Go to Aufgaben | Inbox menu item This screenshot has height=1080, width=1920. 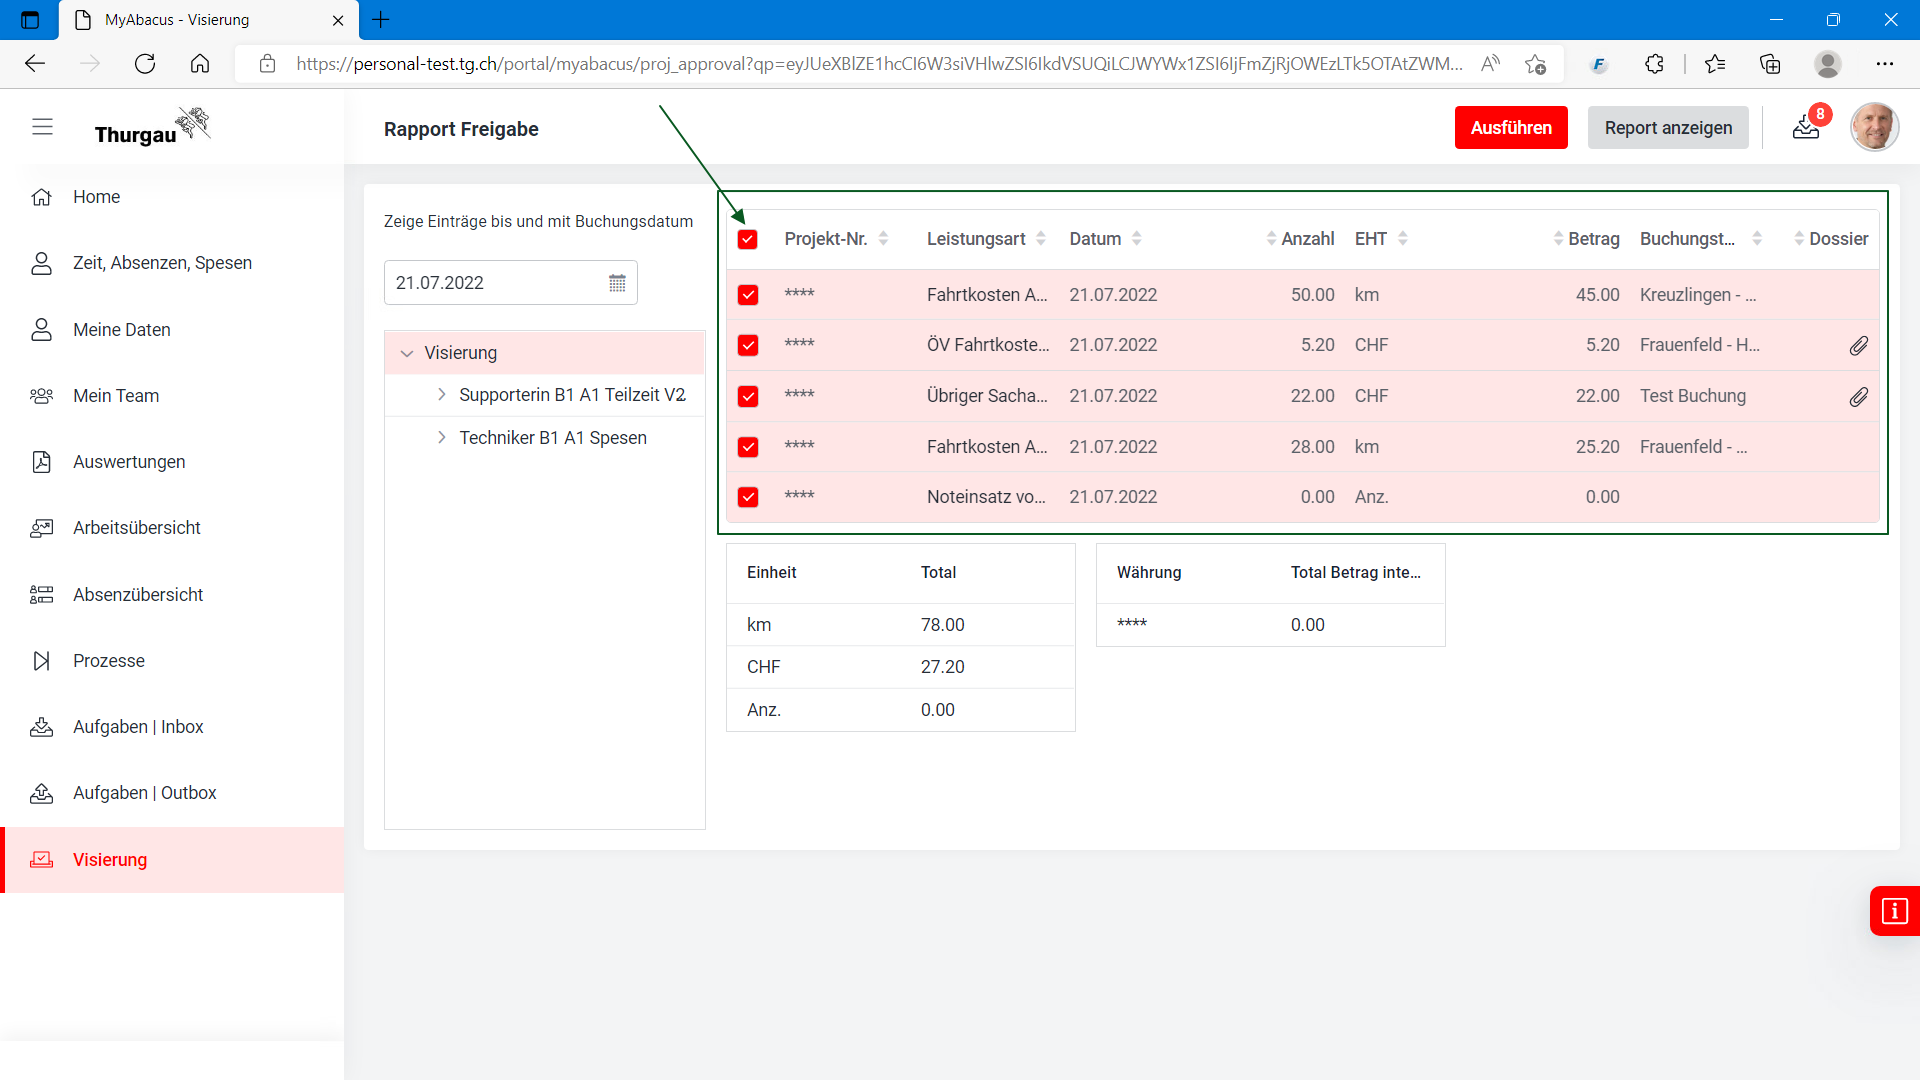click(138, 727)
